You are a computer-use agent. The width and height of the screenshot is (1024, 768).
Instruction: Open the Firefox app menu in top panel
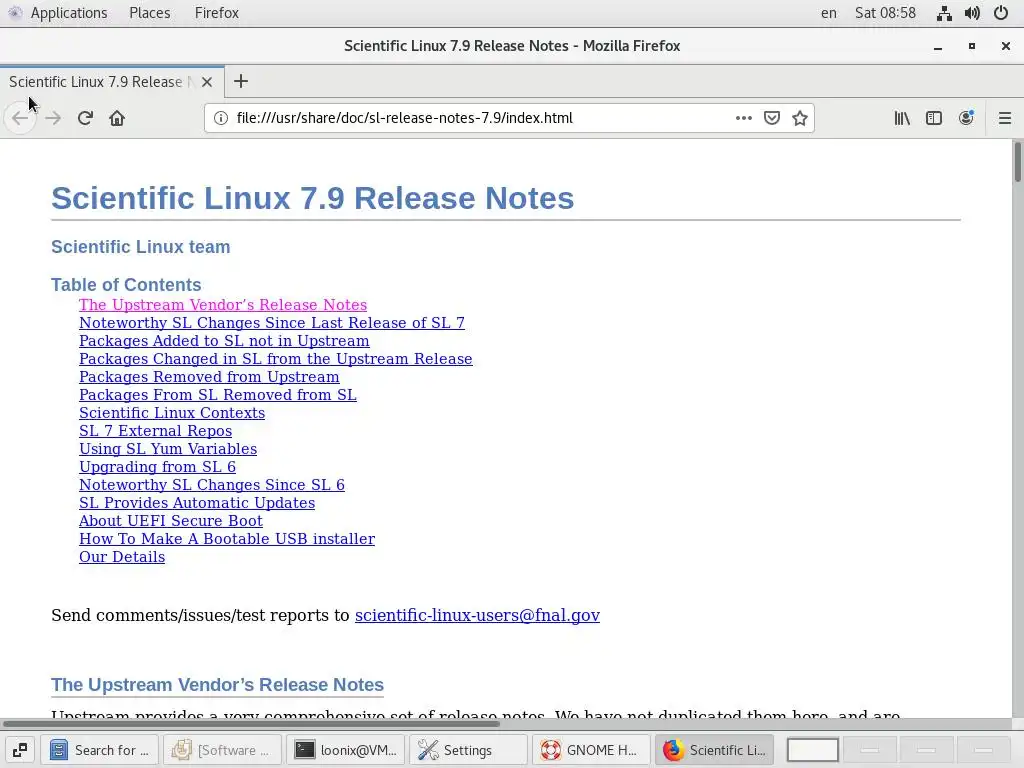pyautogui.click(x=217, y=13)
